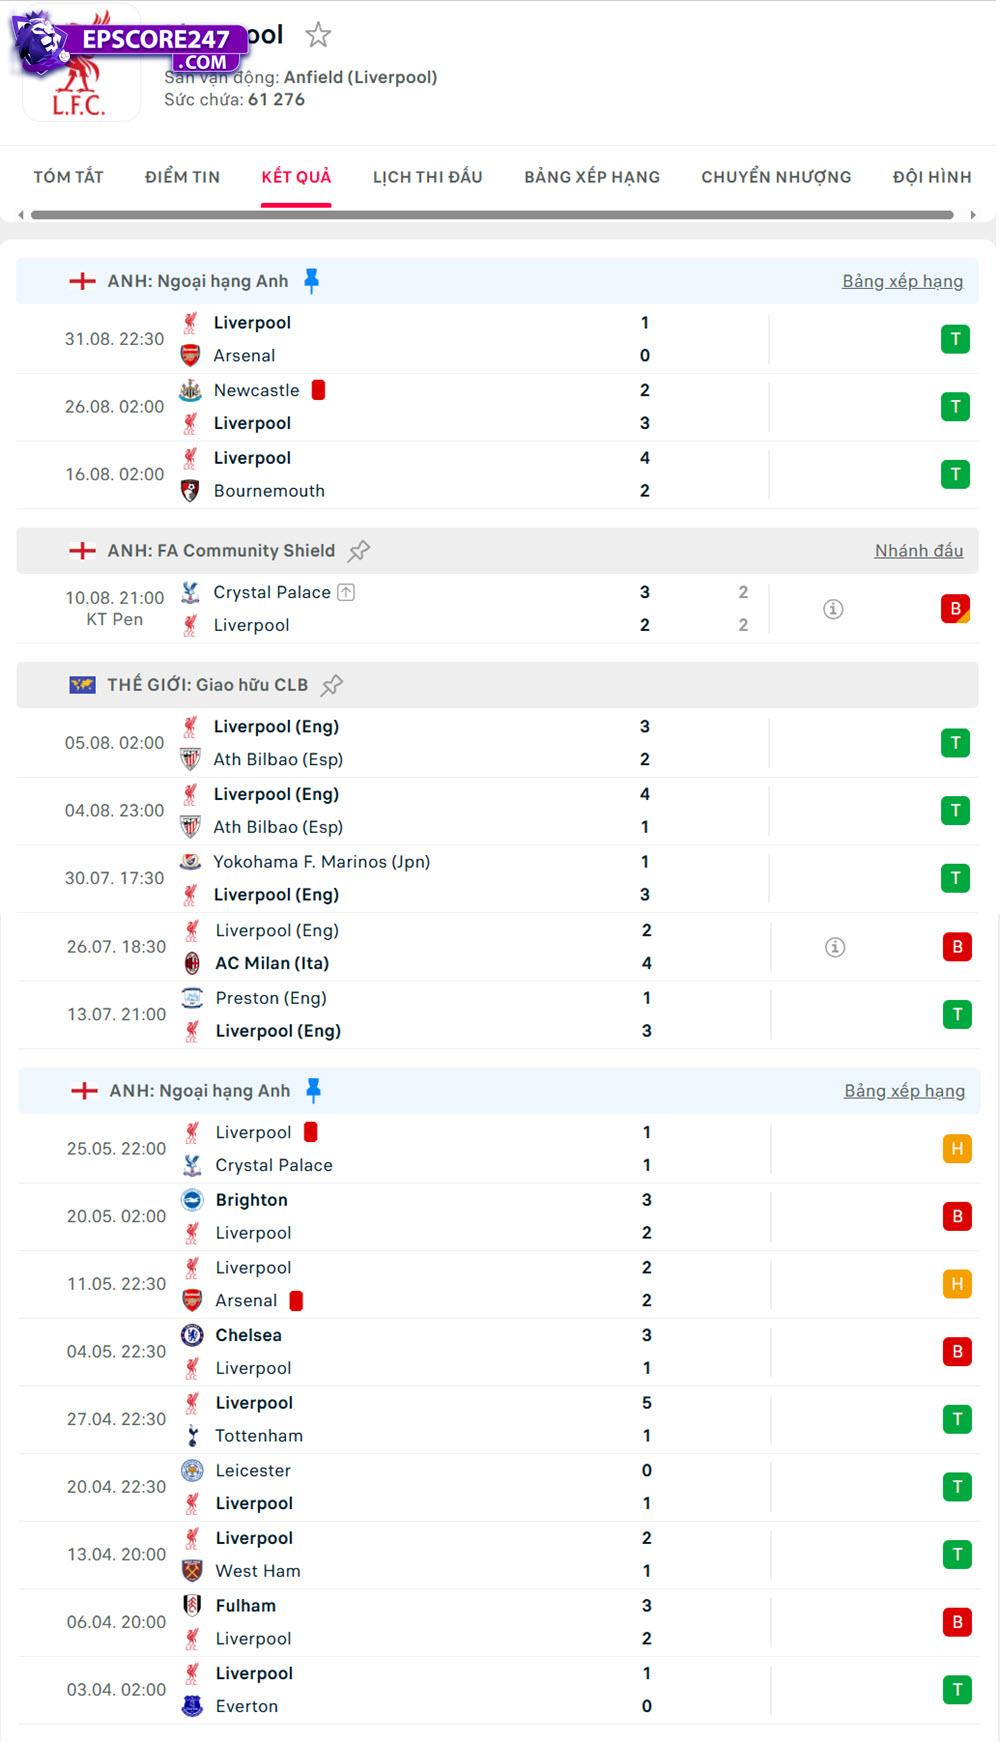Screen dimensions: 1000x1742
Task: Click the green T badge for Liverpool-Arsenal result
Action: (x=956, y=339)
